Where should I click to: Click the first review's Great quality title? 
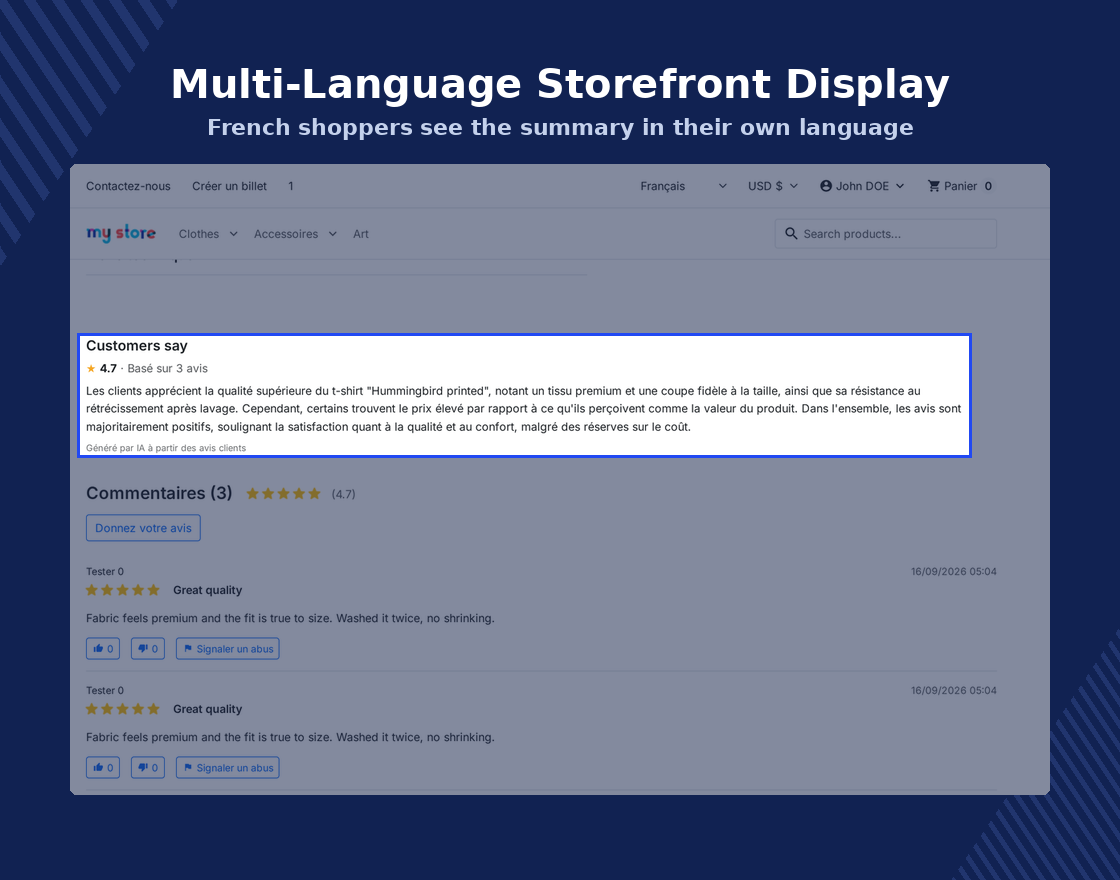[x=208, y=590]
